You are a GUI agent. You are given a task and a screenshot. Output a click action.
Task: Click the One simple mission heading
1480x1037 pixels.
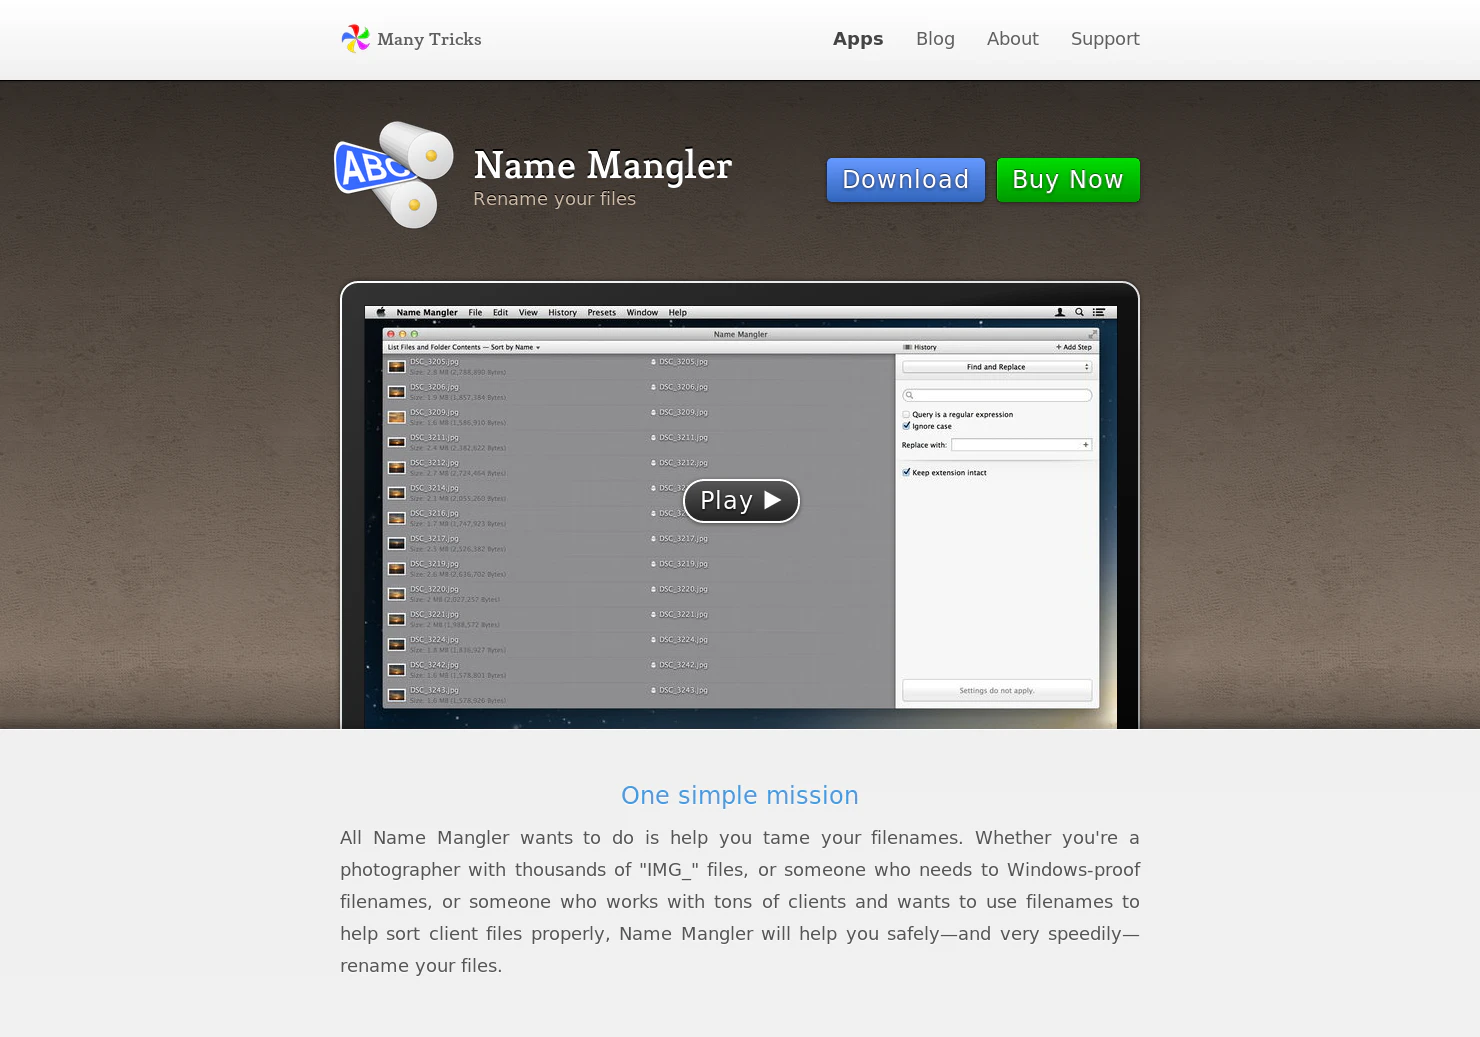point(740,795)
